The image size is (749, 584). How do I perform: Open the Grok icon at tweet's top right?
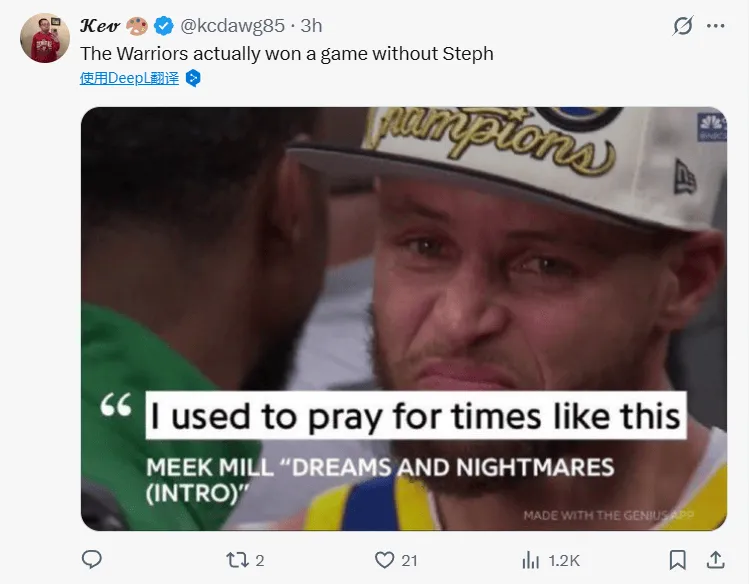click(683, 26)
